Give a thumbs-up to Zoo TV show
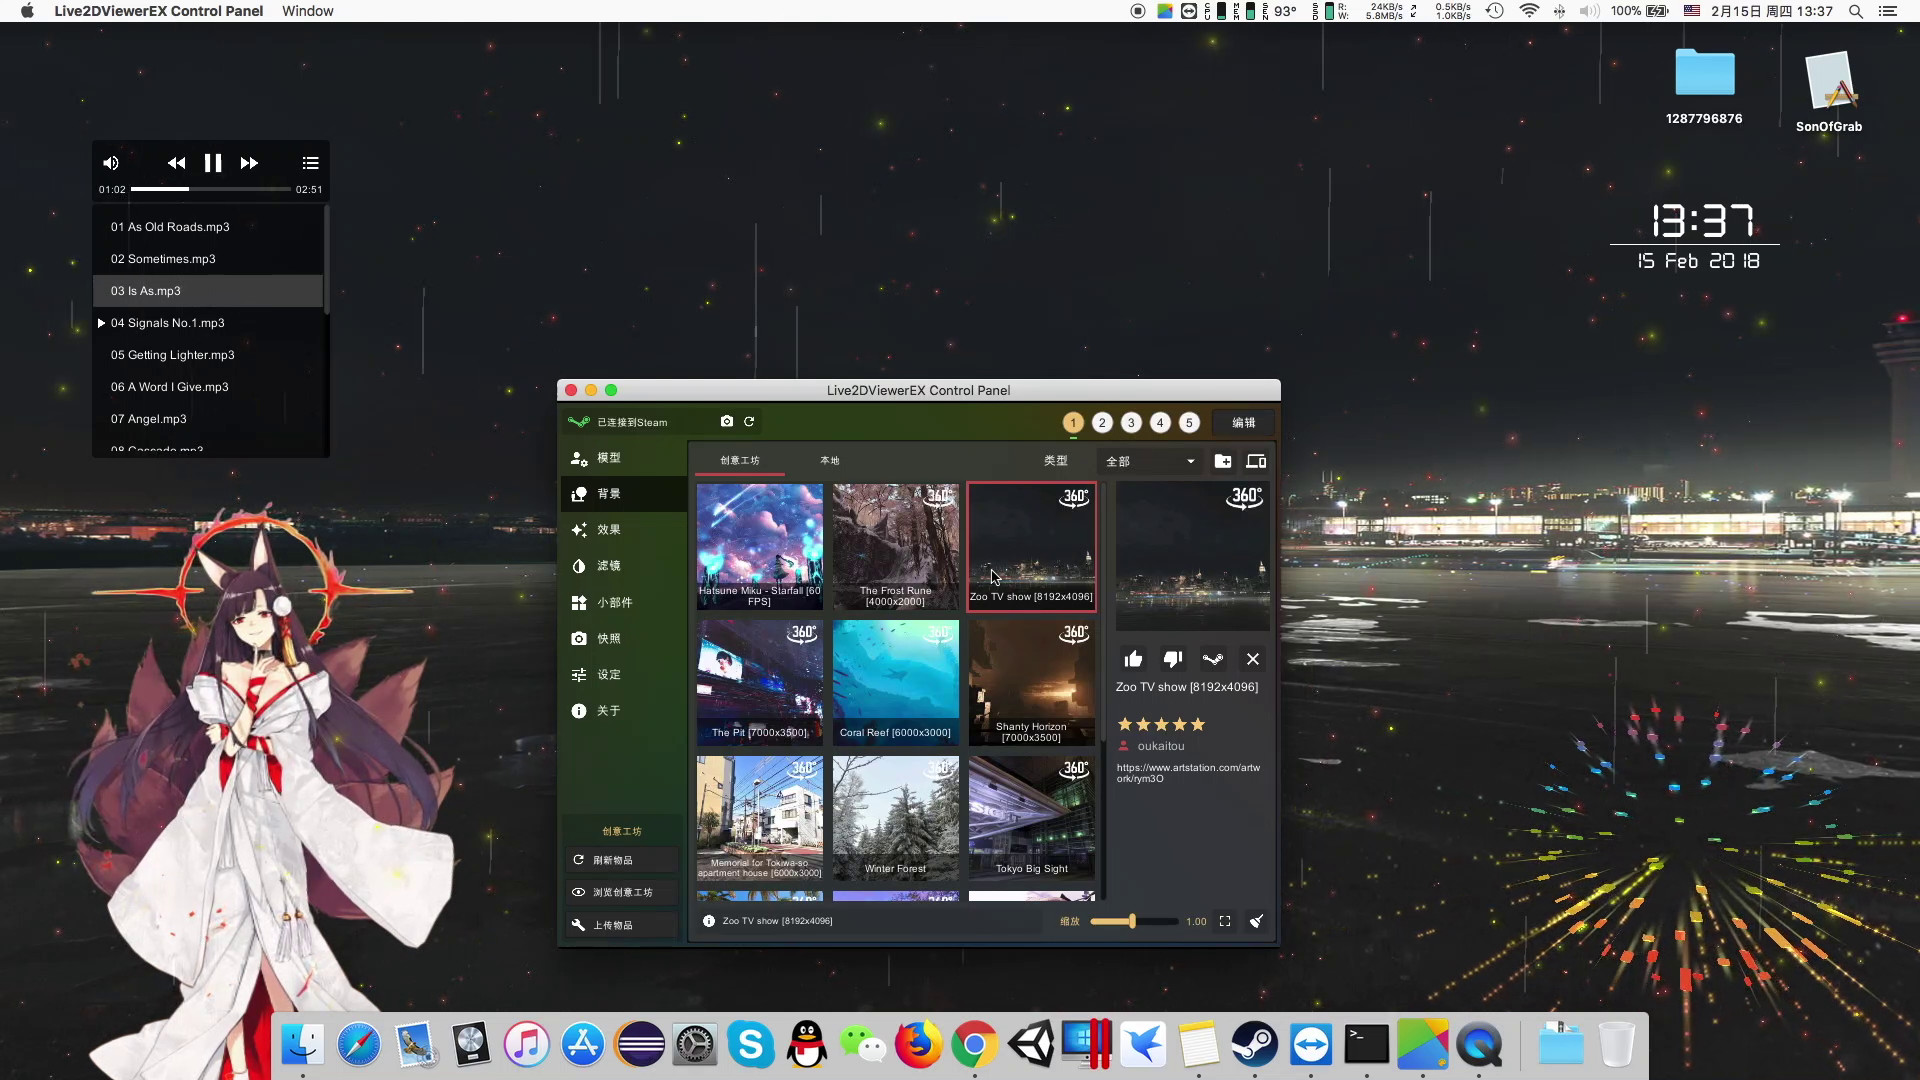Screen dimensions: 1920x1080 coord(1132,659)
